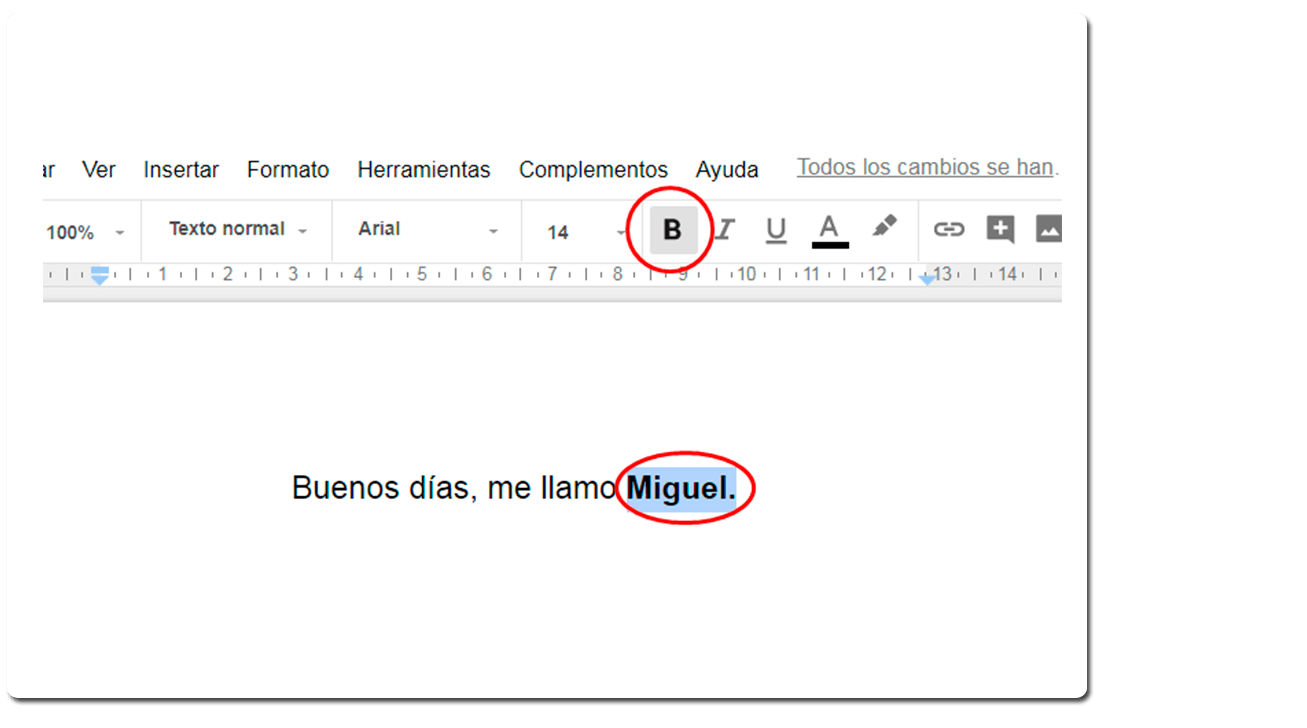Open the Ver menu
Image resolution: width=1307 pixels, height=728 pixels.
pos(99,170)
